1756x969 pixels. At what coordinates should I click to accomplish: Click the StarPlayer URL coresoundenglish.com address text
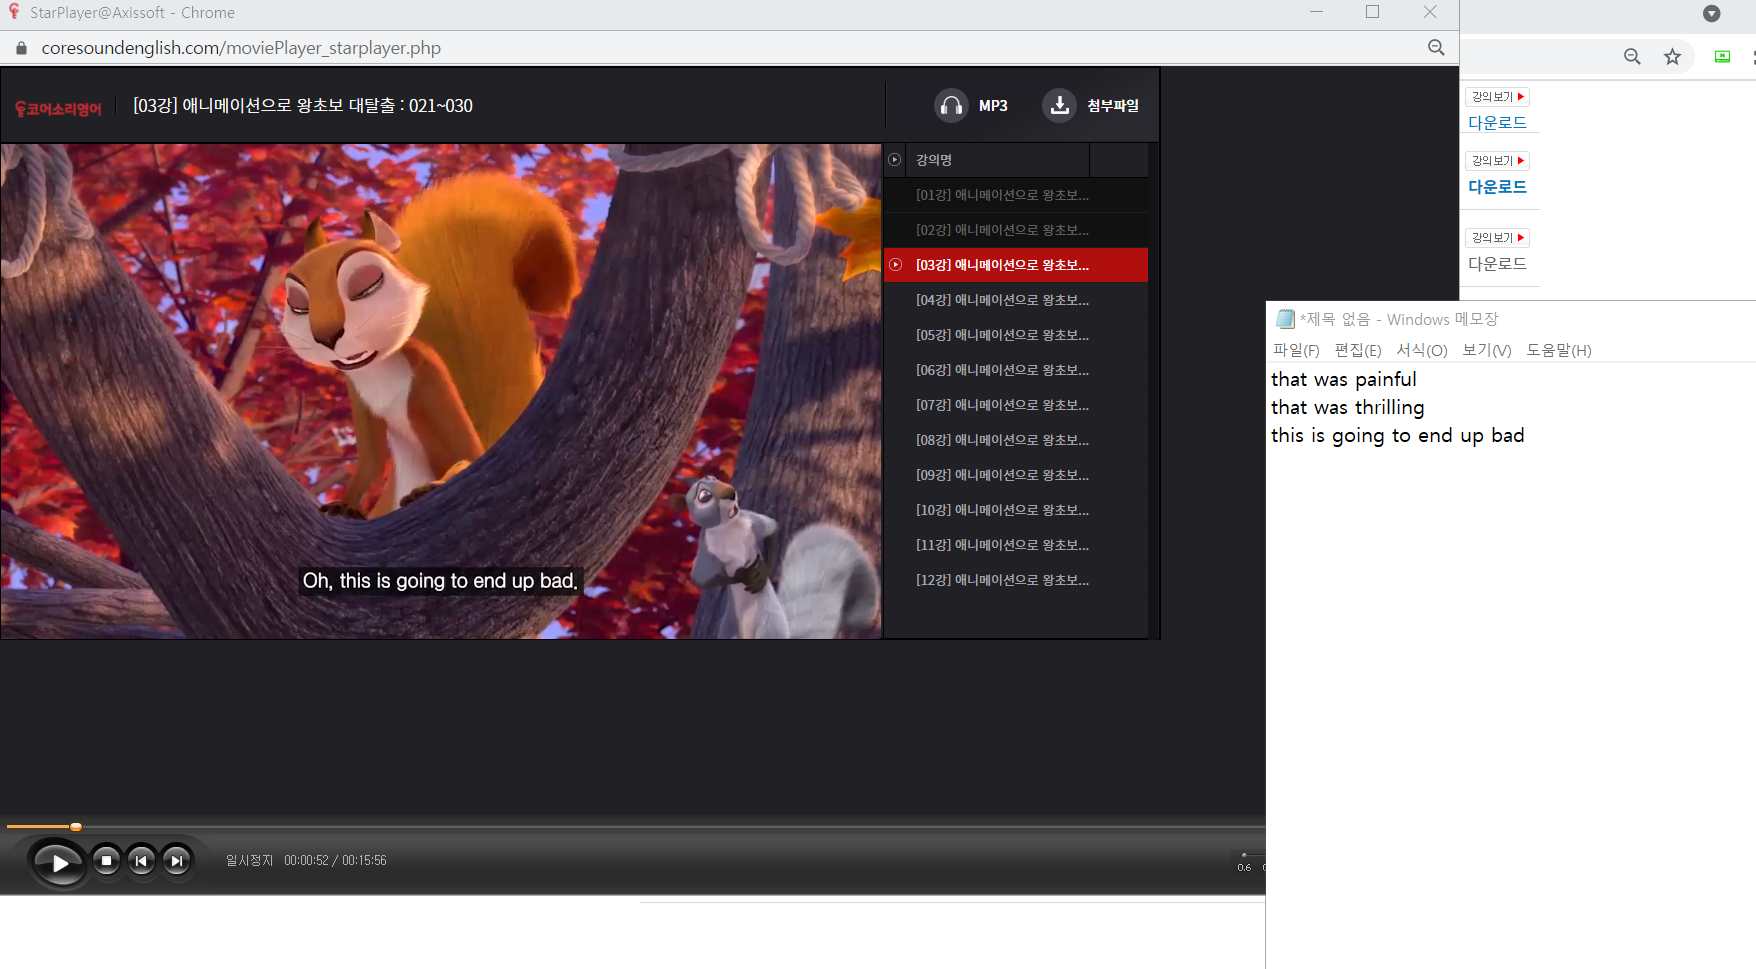click(x=241, y=48)
